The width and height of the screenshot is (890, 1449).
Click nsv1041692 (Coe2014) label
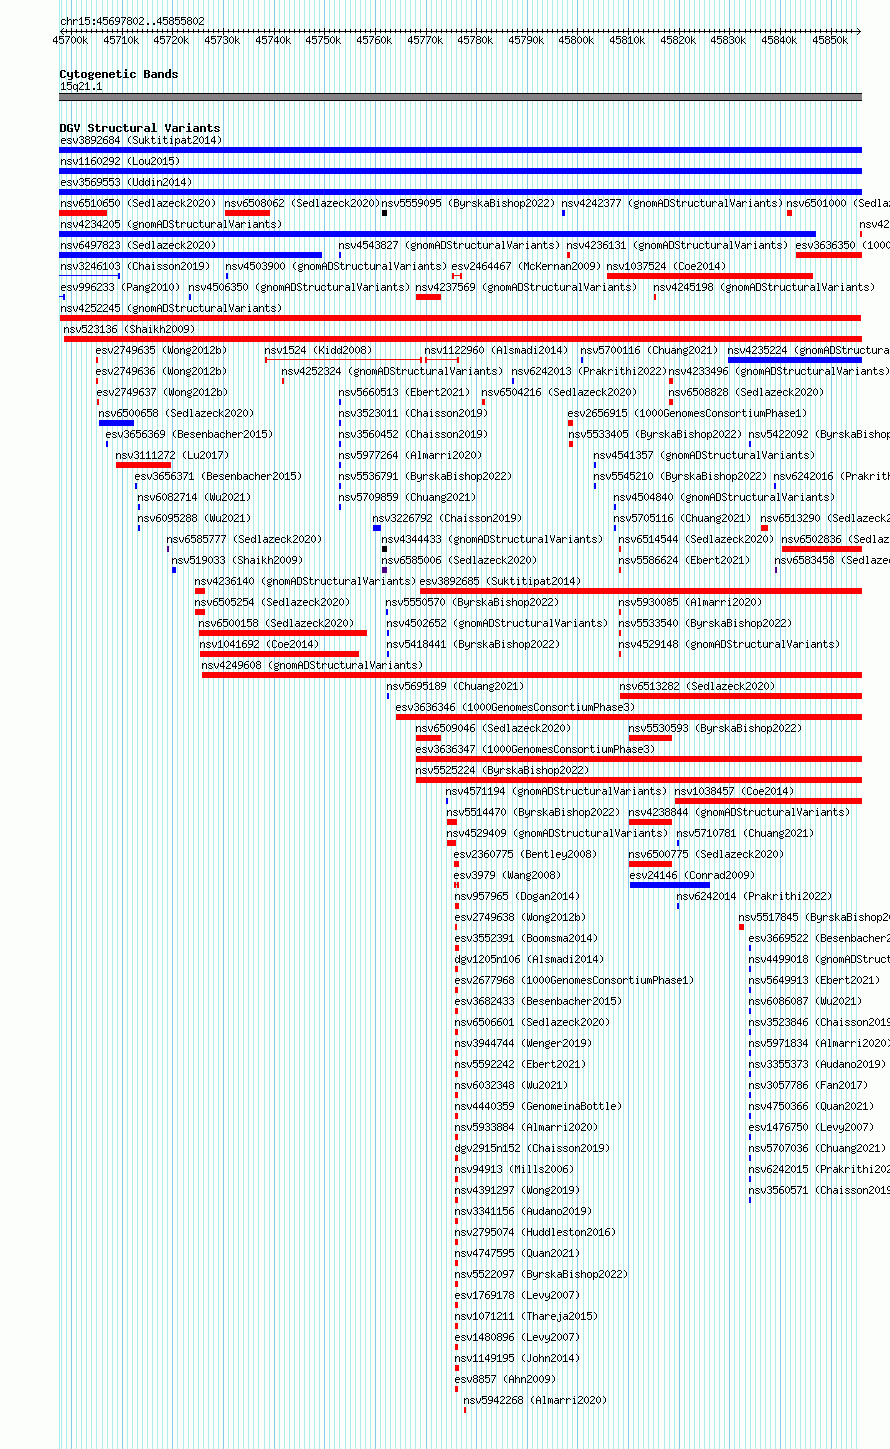click(259, 644)
